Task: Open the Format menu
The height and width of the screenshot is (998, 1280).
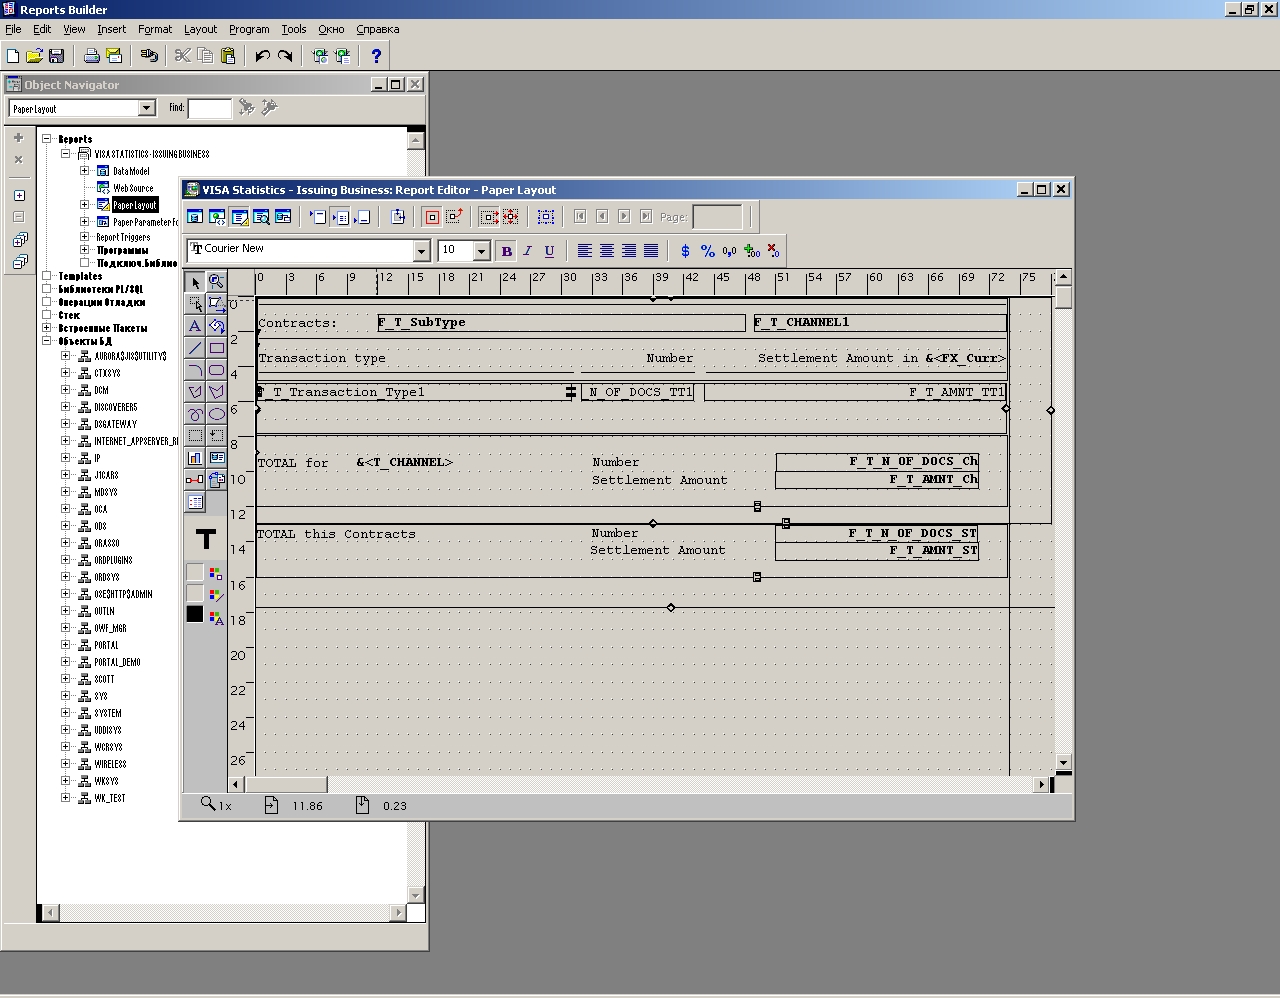Action: [x=155, y=29]
